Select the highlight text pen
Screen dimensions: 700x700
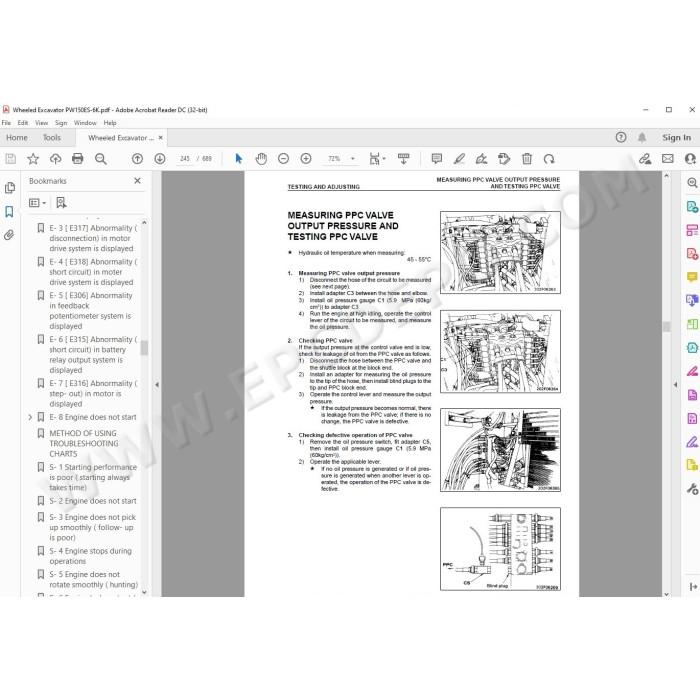coord(459,158)
